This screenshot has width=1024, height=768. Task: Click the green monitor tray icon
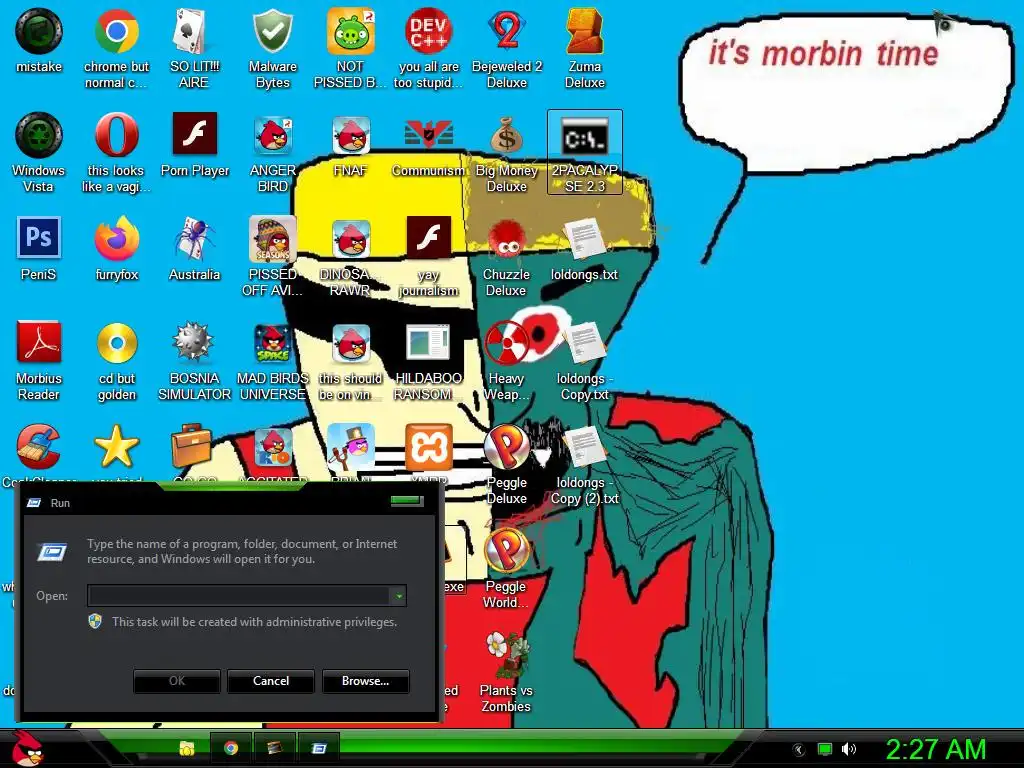[825, 749]
